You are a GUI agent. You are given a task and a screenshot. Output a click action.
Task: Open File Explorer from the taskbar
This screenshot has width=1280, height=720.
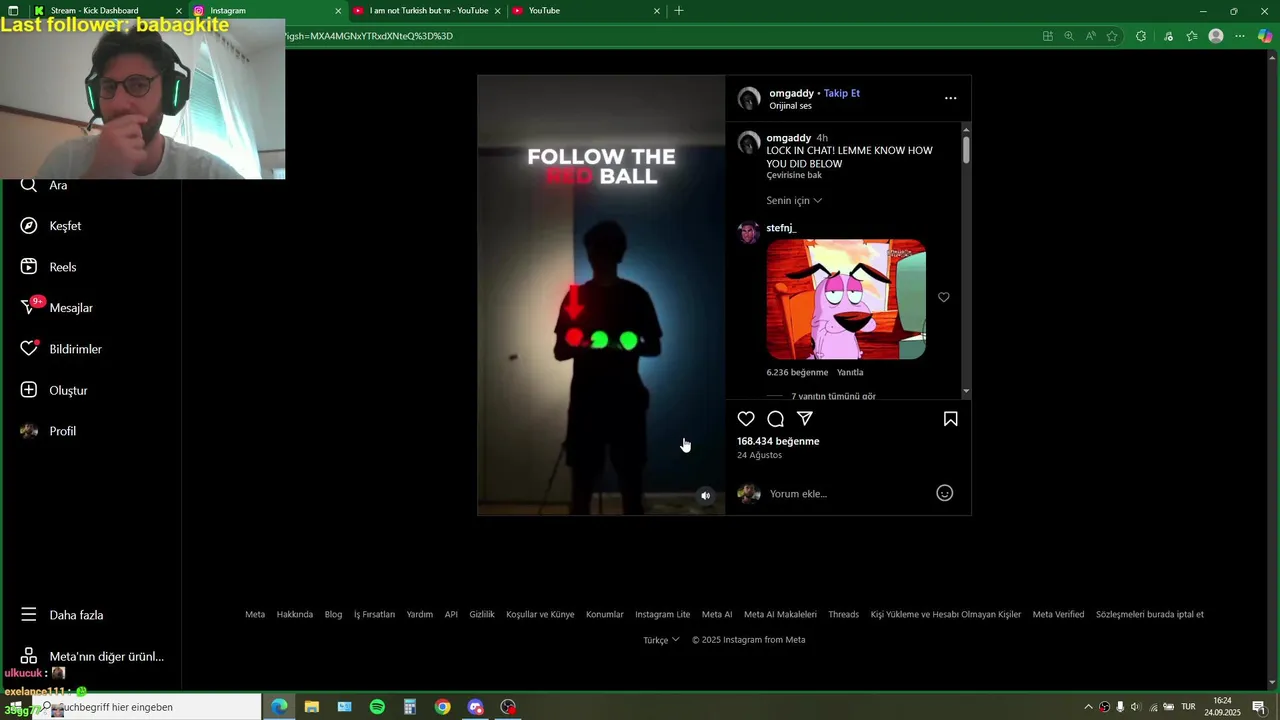coord(312,707)
